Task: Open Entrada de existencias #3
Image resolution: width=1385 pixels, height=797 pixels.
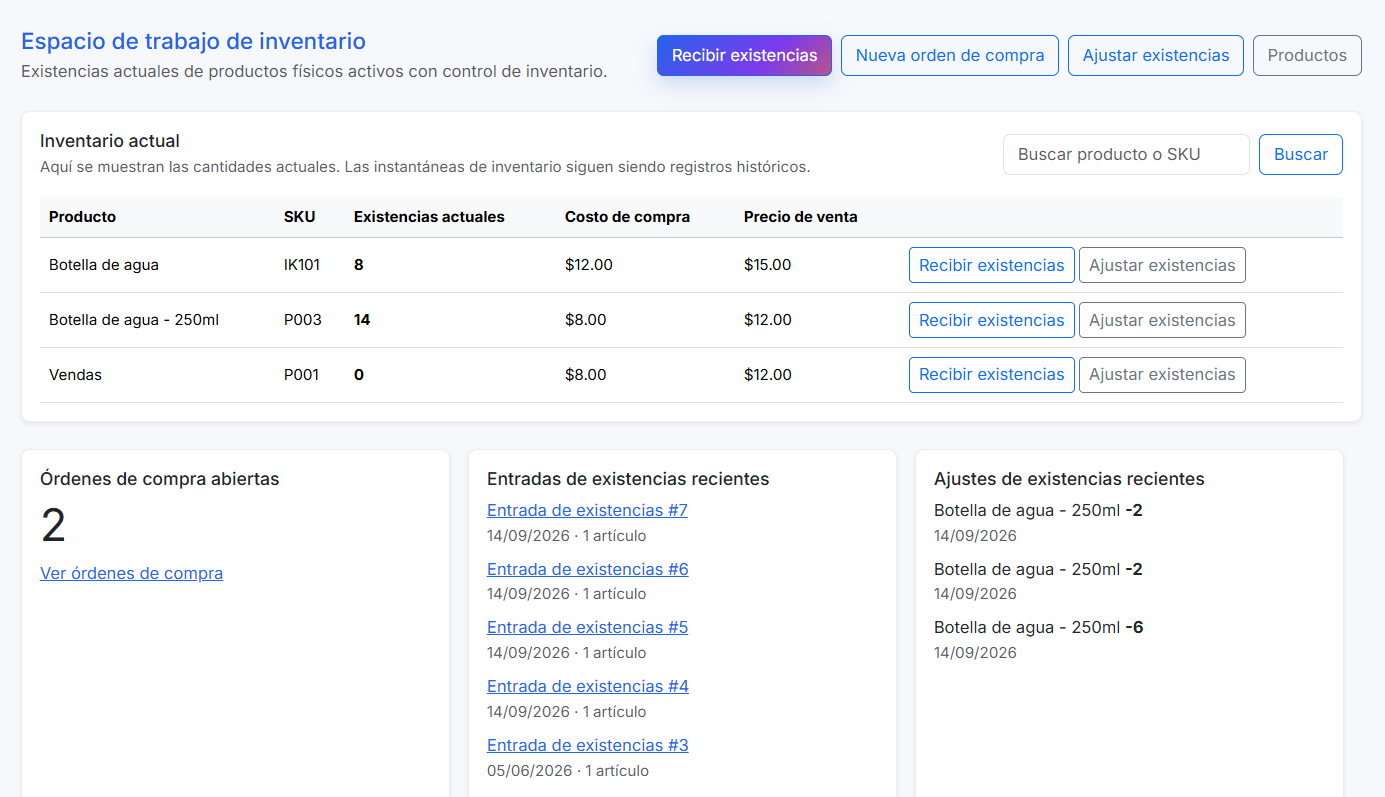Action: point(587,745)
